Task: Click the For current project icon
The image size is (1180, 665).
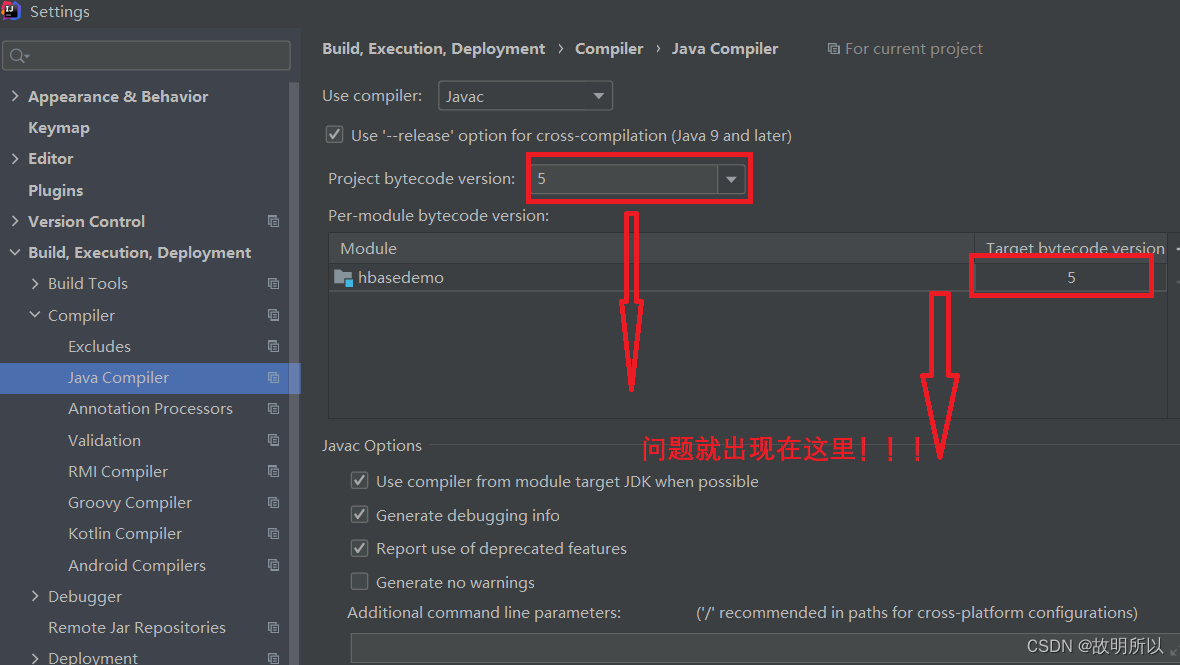Action: tap(833, 49)
